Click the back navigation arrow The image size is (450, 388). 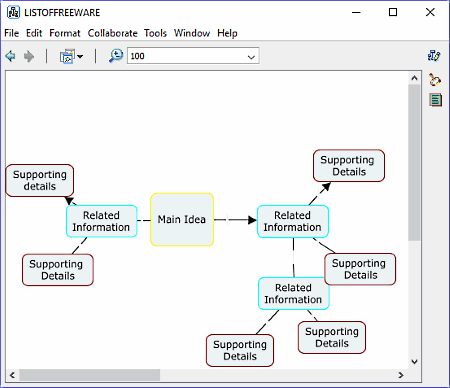click(x=11, y=56)
